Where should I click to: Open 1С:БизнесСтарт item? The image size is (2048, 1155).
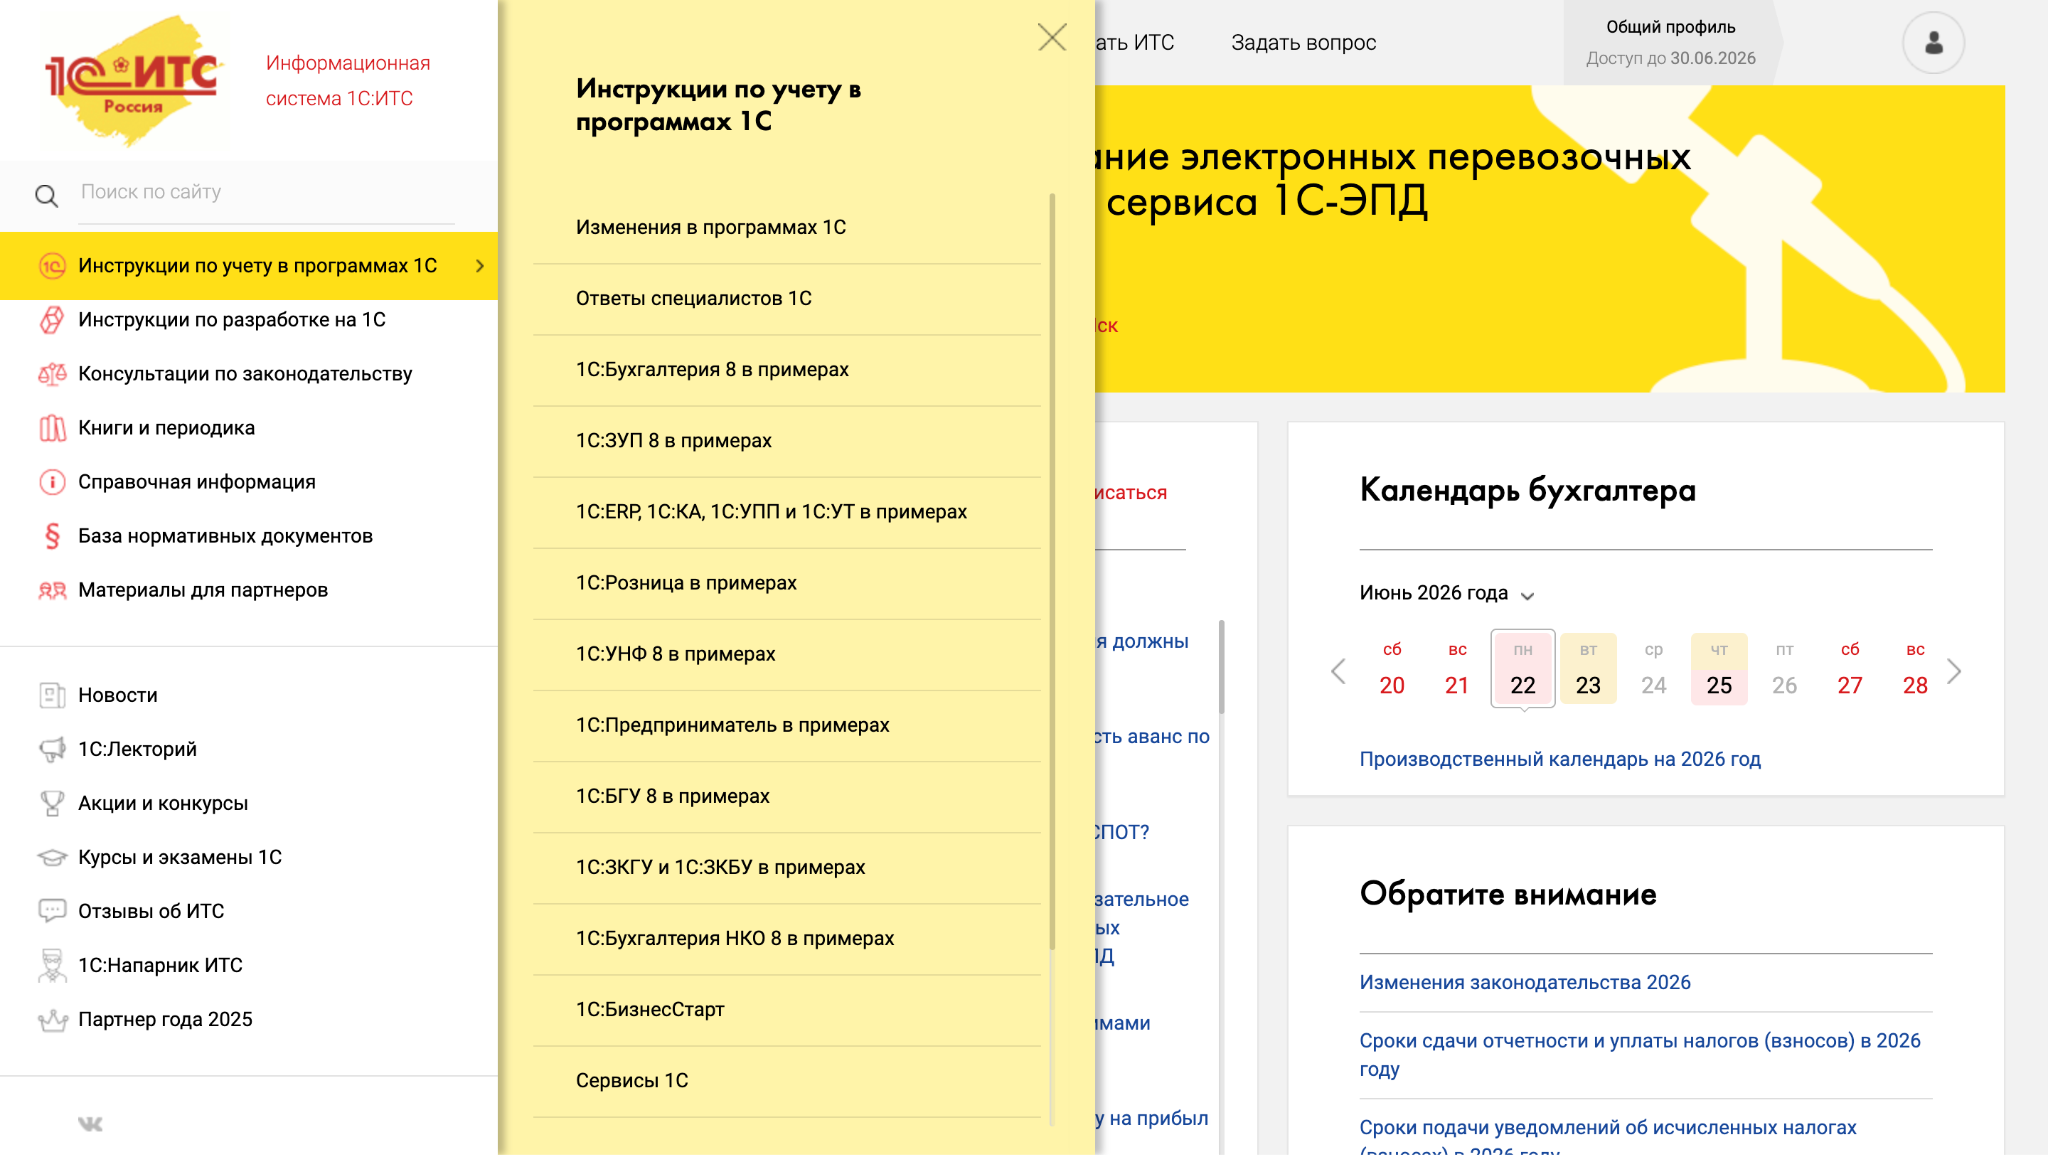(x=787, y=1010)
